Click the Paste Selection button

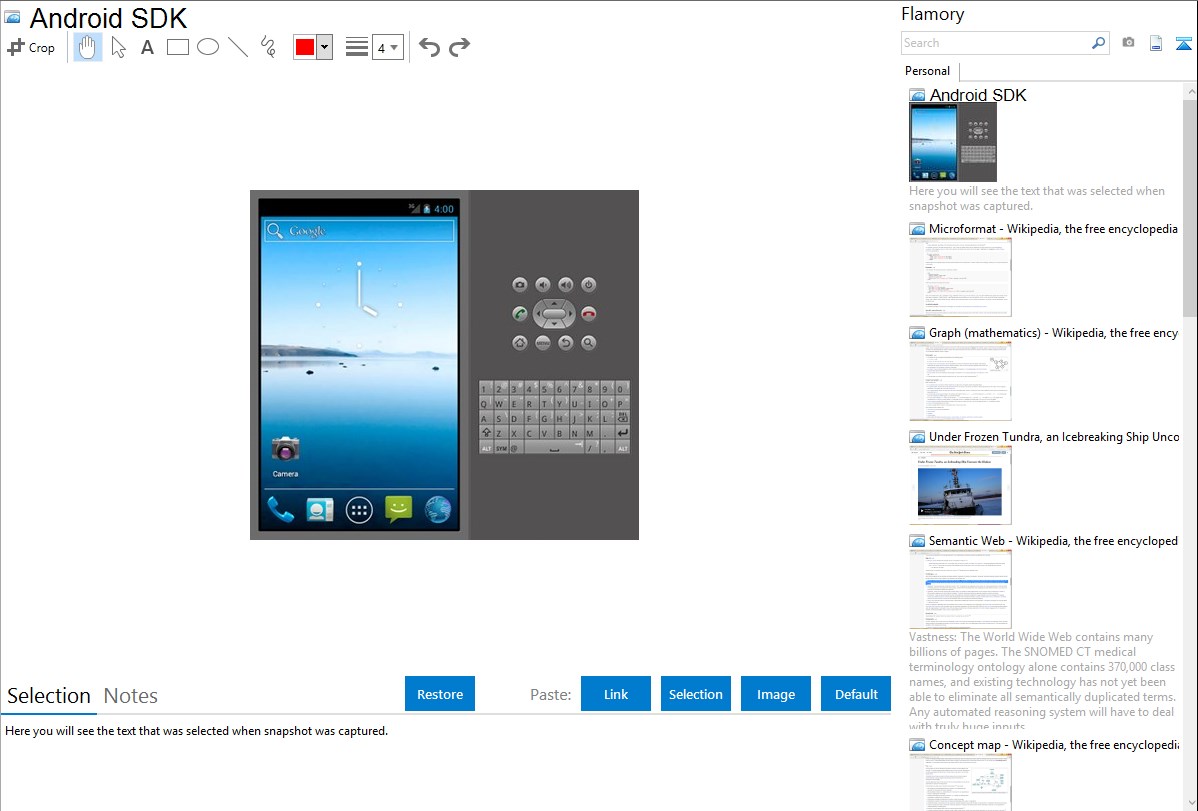point(696,694)
